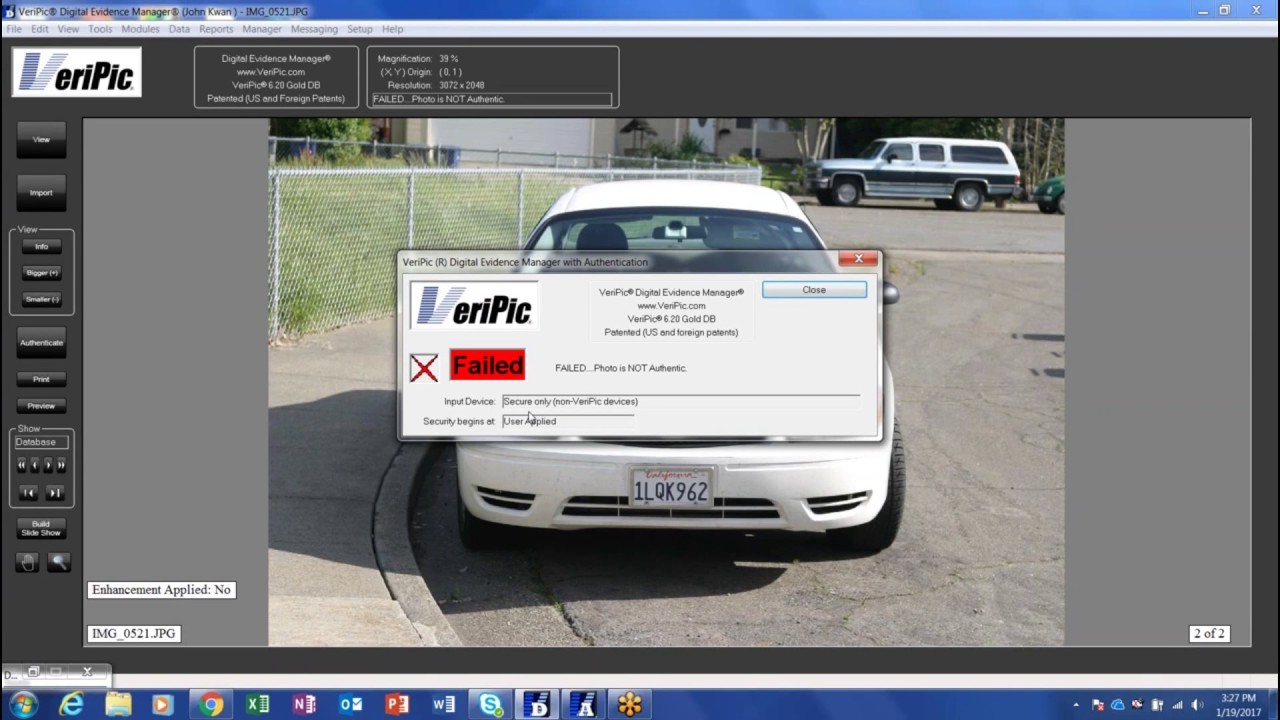Open the Edit menu
The image size is (1280, 720).
[x=39, y=29]
